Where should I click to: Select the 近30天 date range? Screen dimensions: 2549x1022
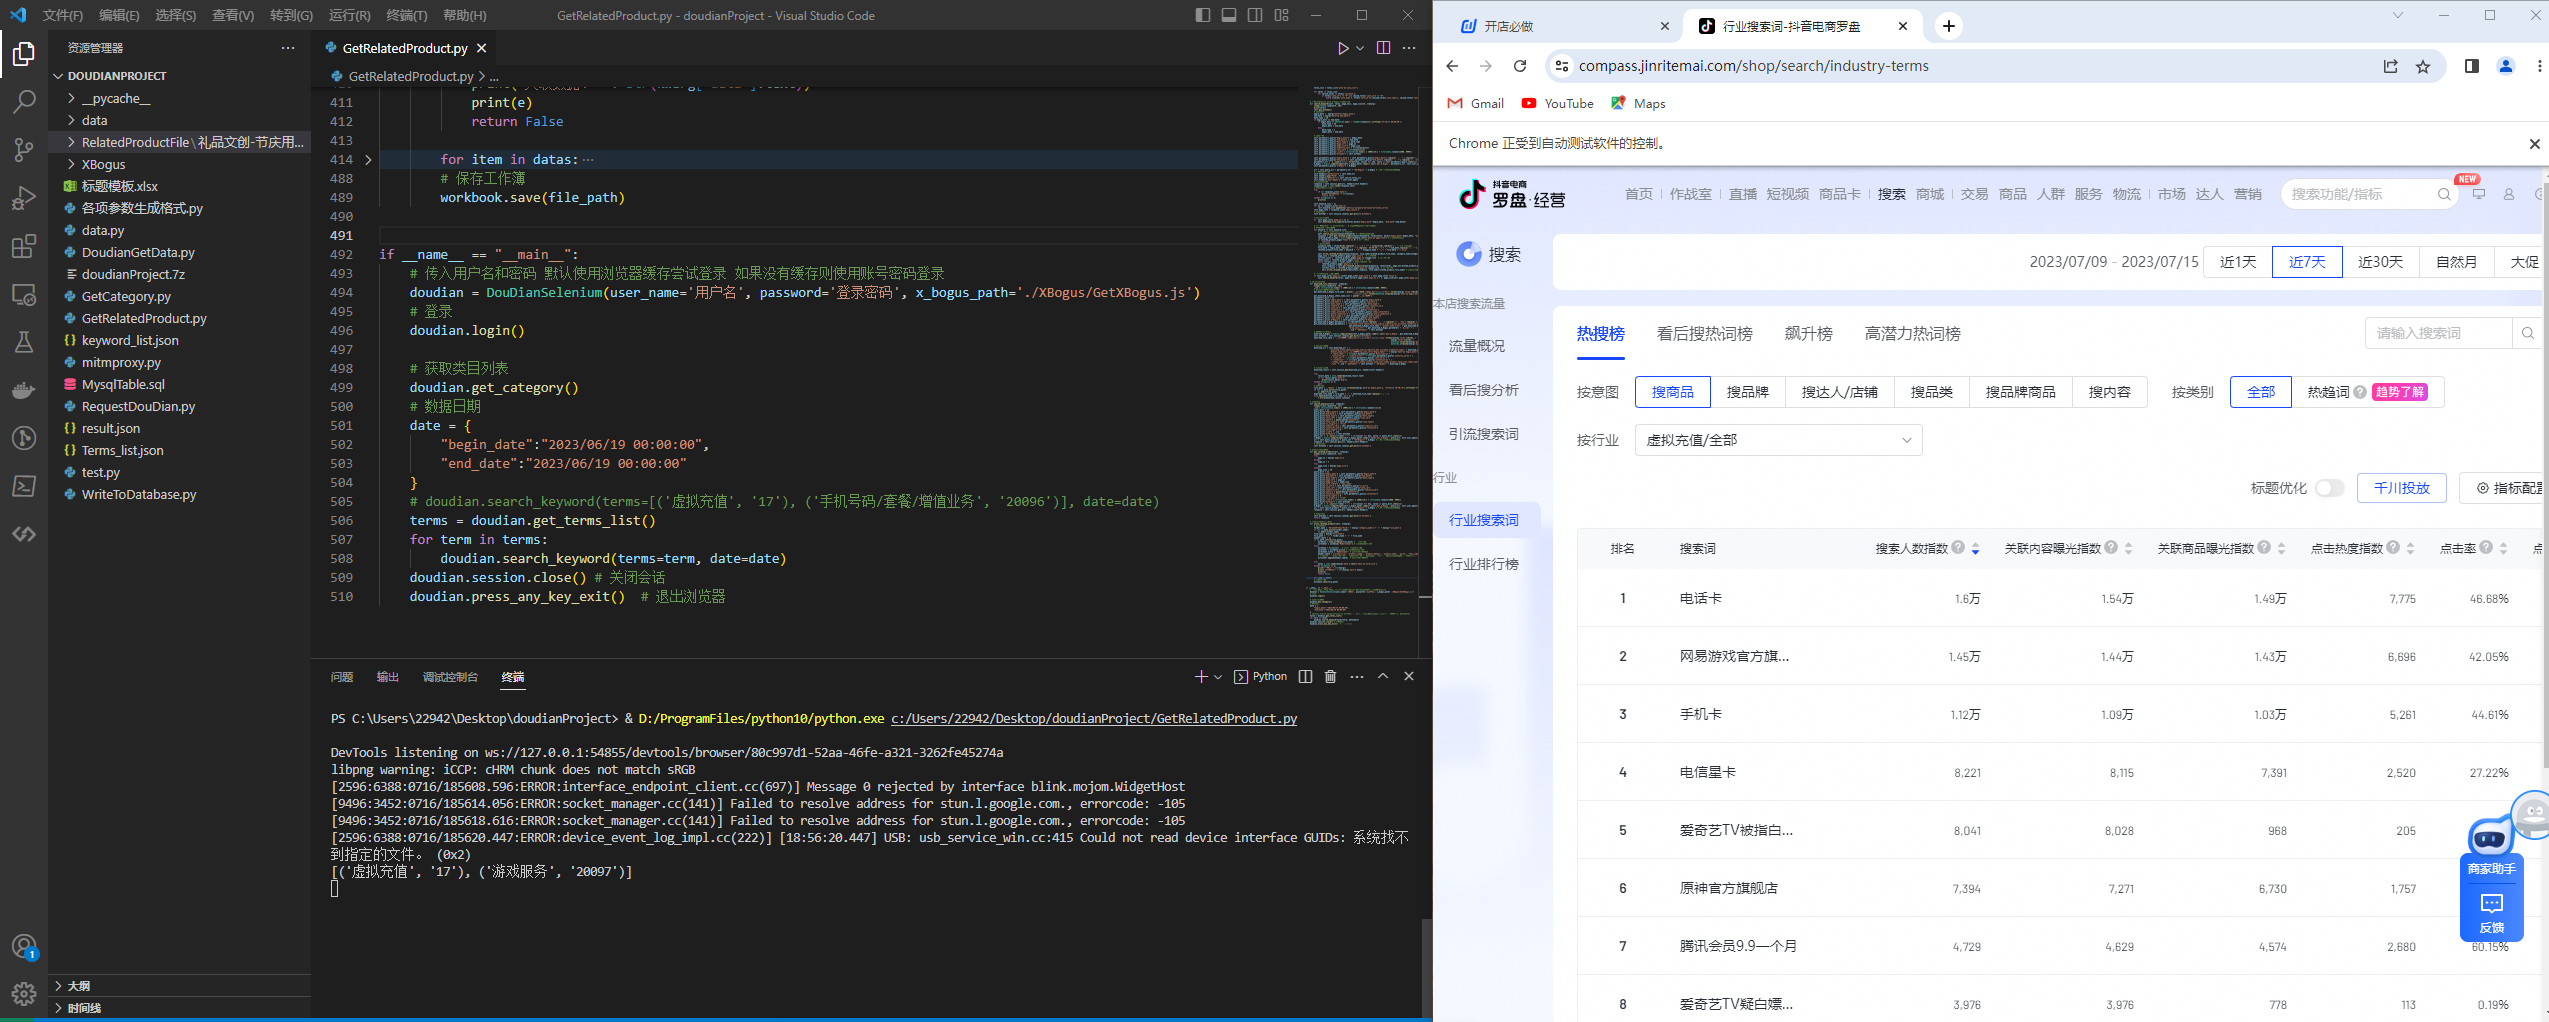[2380, 262]
